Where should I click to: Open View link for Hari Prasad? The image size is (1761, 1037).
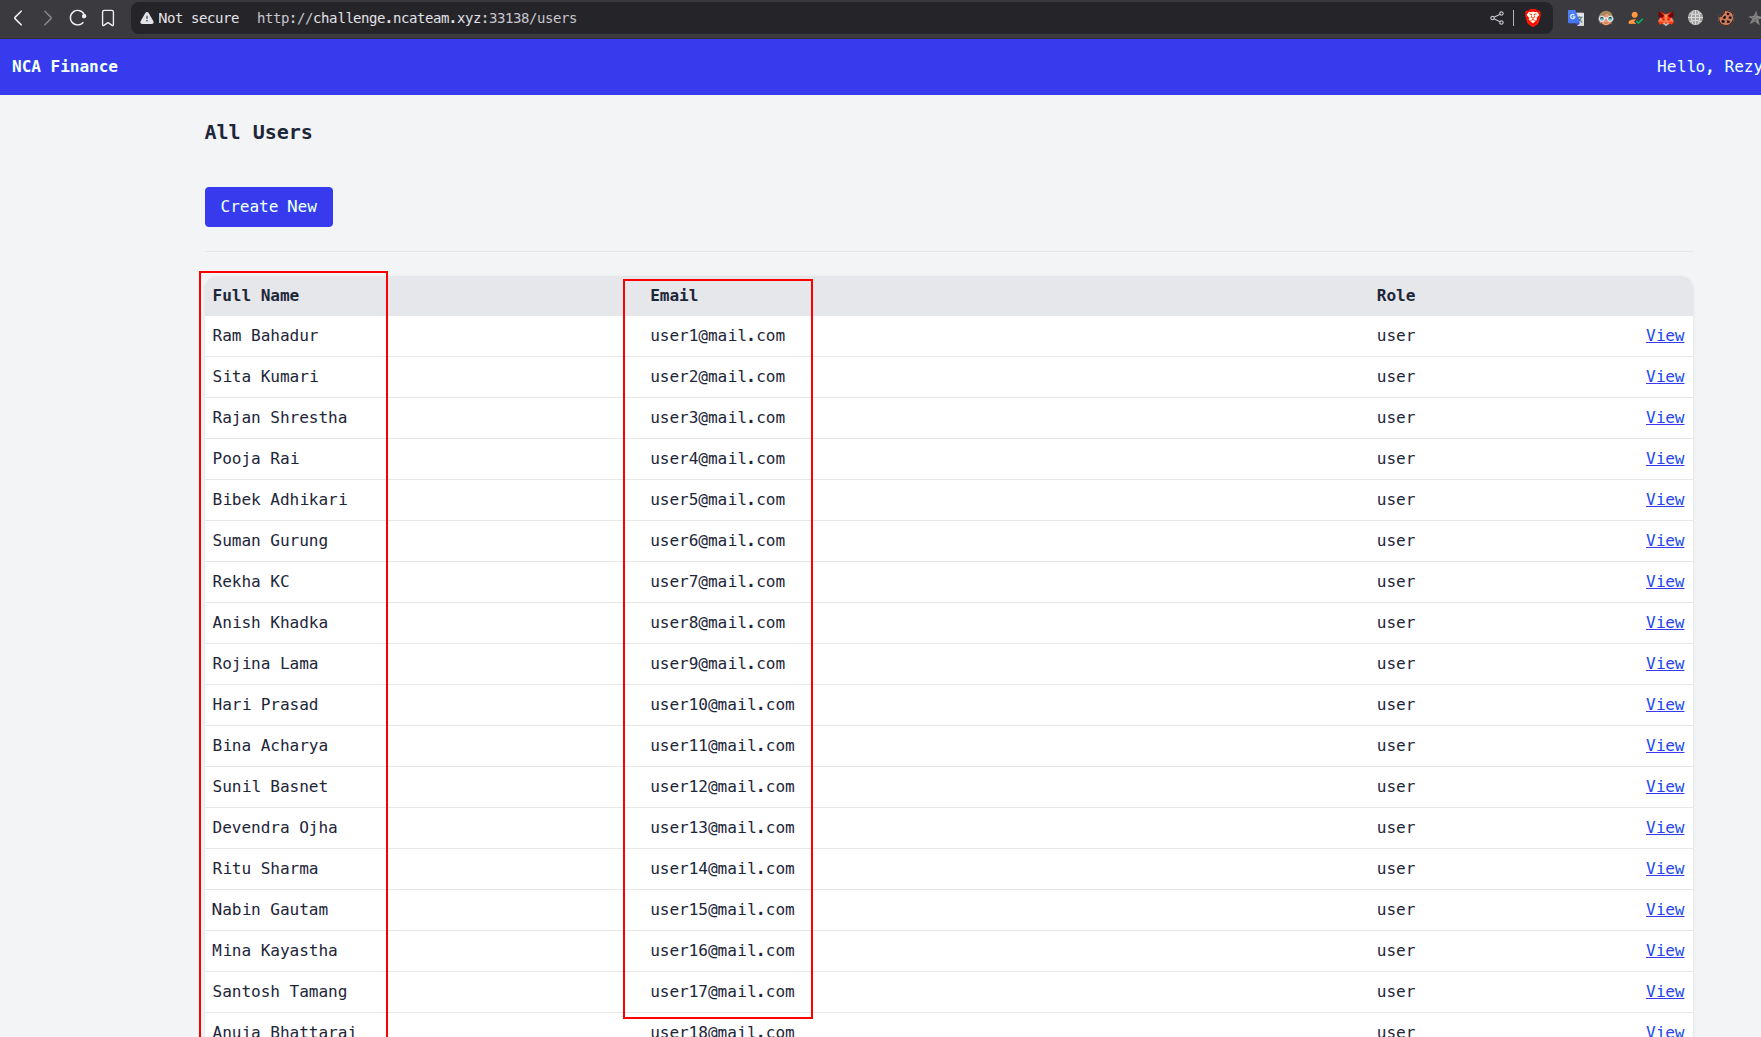(x=1664, y=705)
